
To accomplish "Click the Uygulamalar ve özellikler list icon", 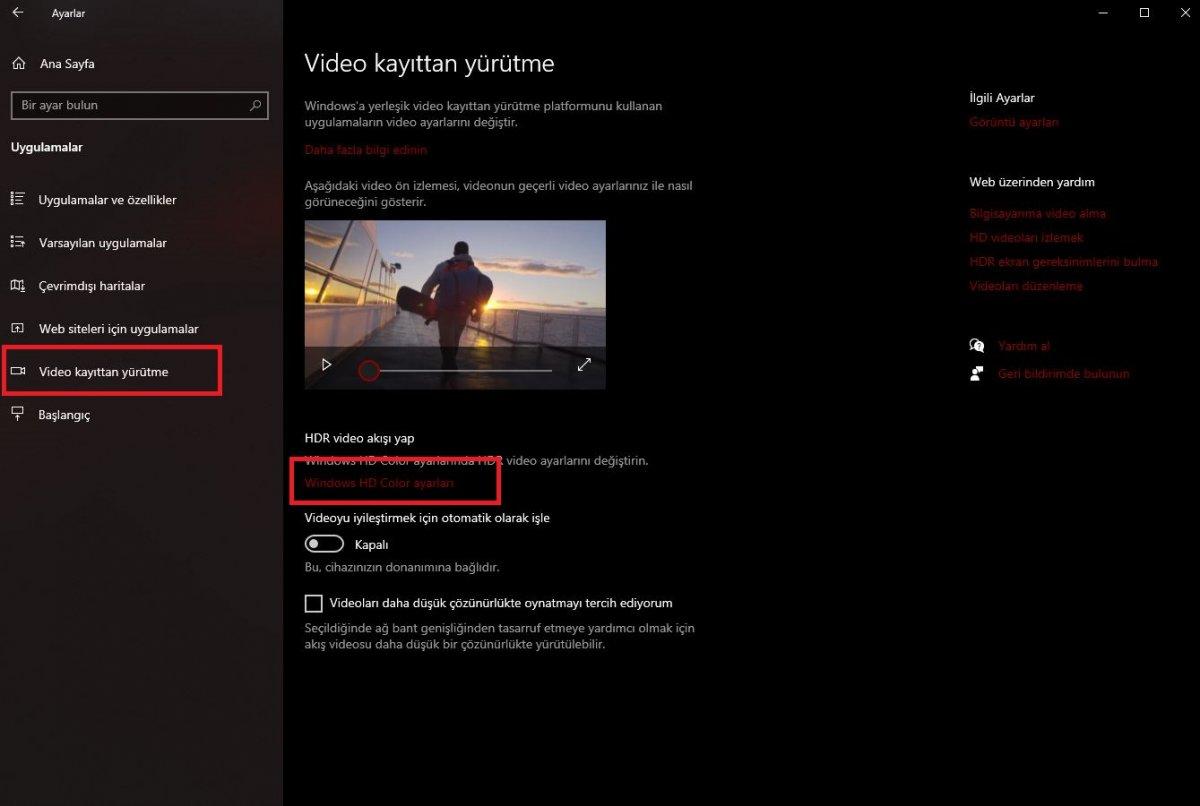I will click(19, 200).
